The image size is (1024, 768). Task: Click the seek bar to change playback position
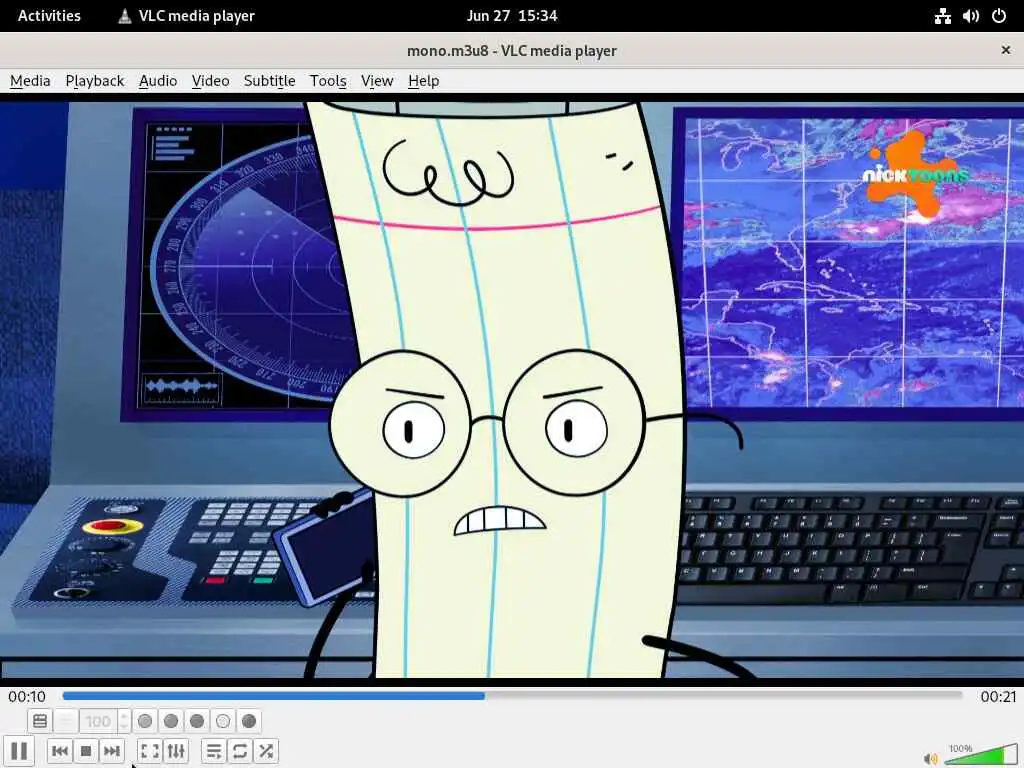513,696
